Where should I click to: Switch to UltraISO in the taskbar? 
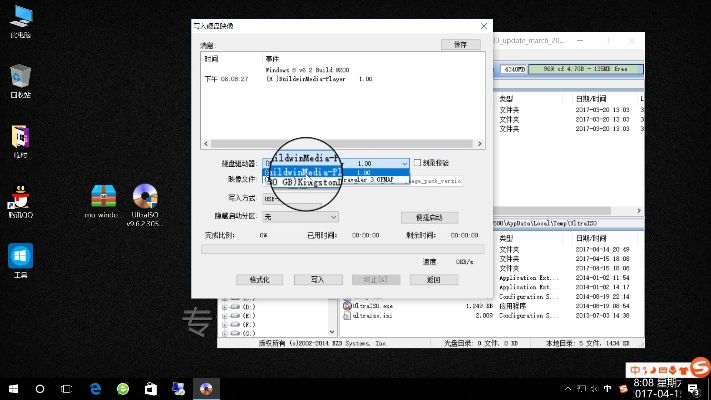pyautogui.click(x=206, y=389)
